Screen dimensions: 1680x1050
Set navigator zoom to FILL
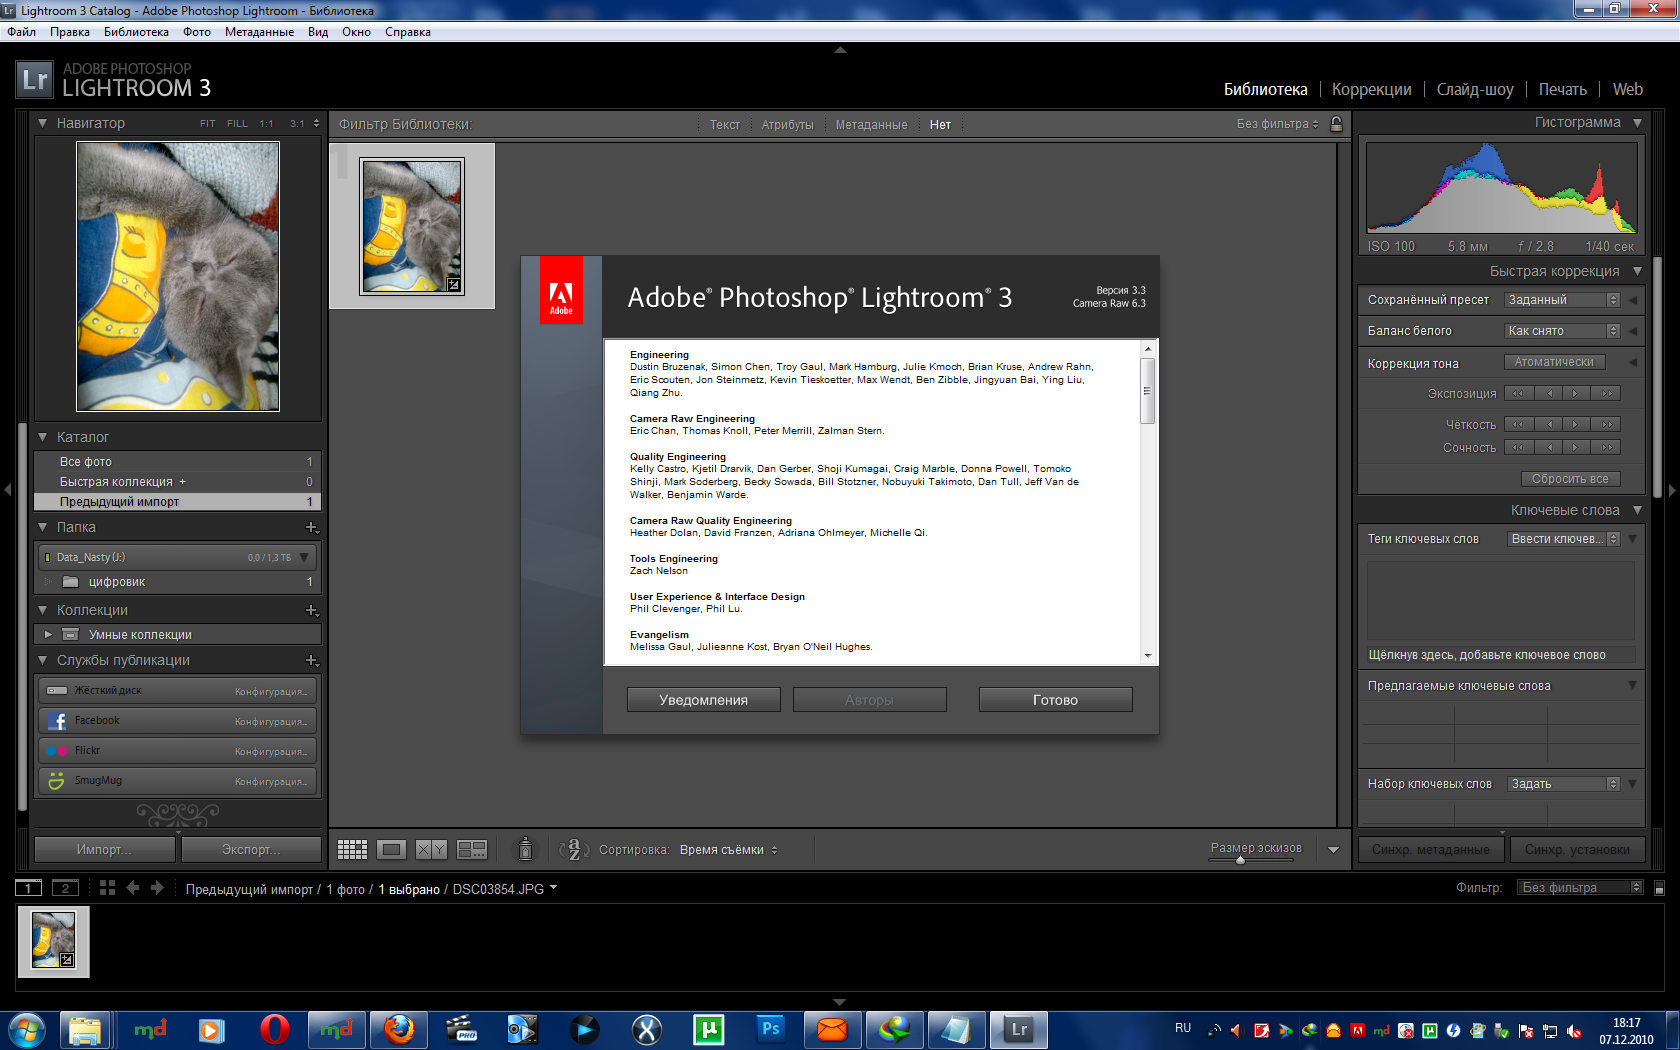tap(237, 124)
